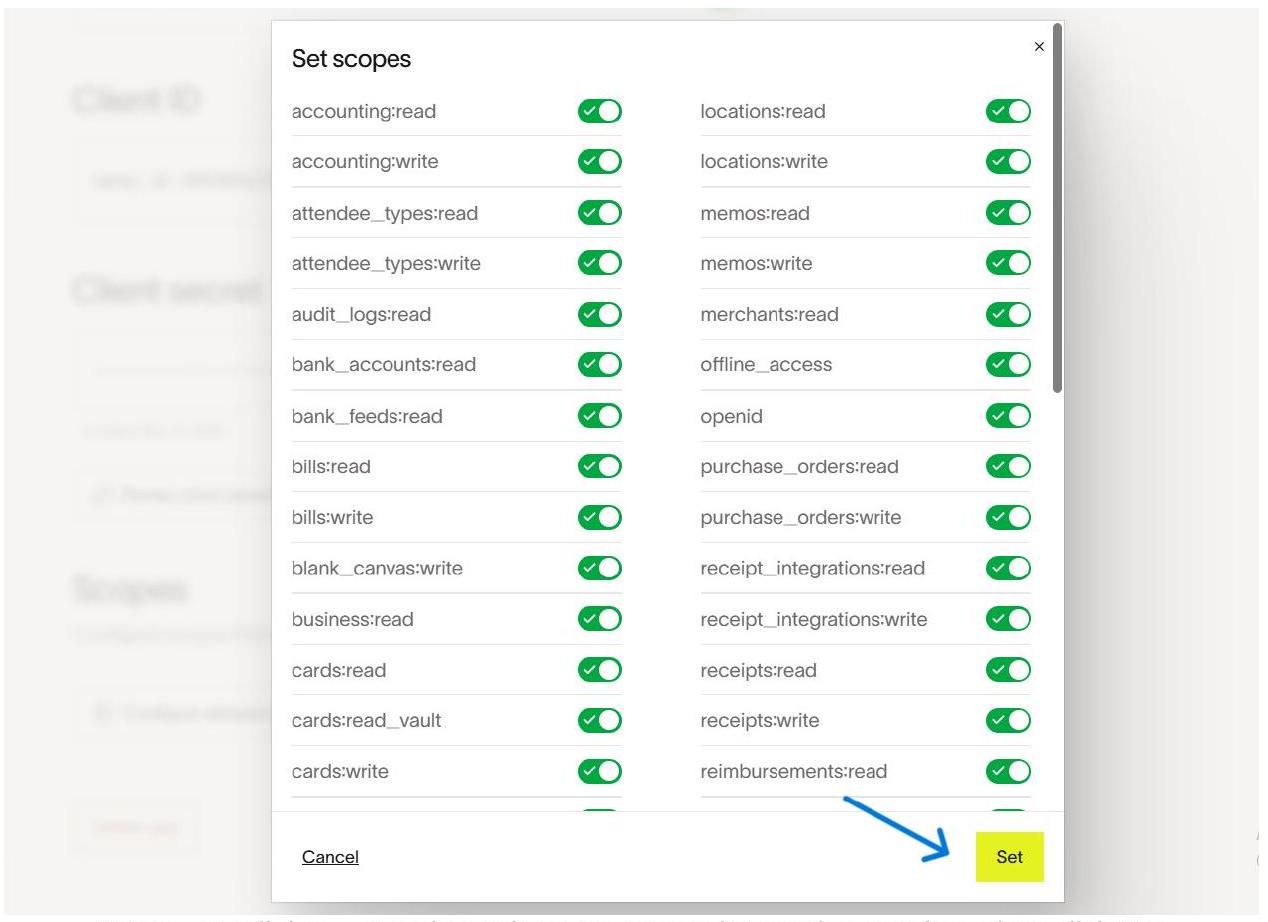Turn off locations:write scope
Image resolution: width=1268 pixels, height=922 pixels.
click(1008, 161)
